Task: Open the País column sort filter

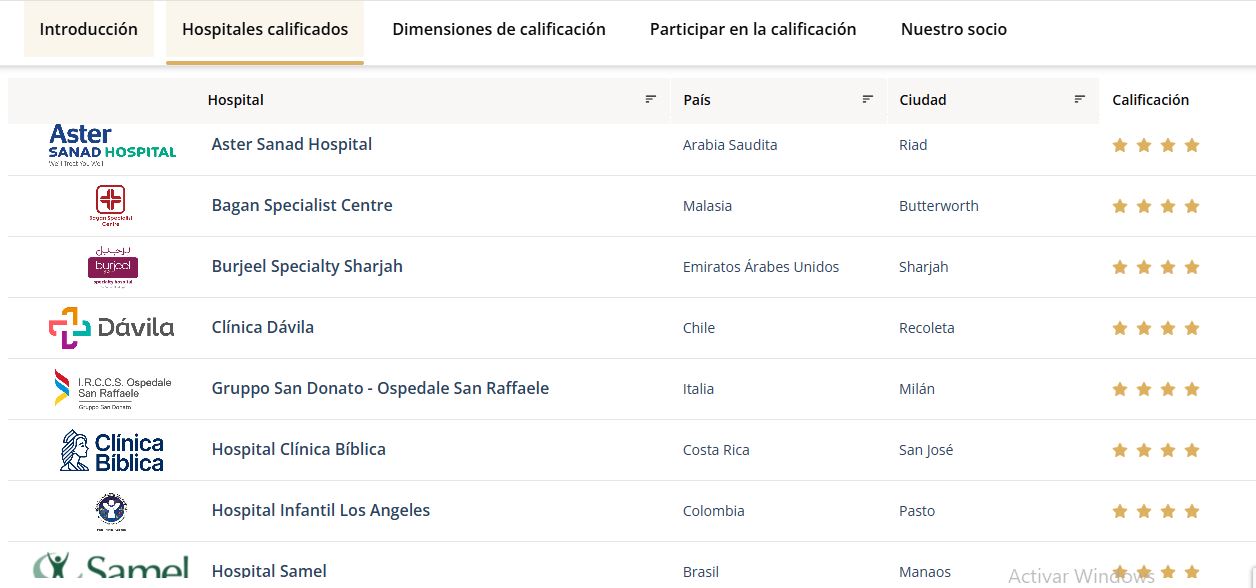Action: (x=868, y=99)
